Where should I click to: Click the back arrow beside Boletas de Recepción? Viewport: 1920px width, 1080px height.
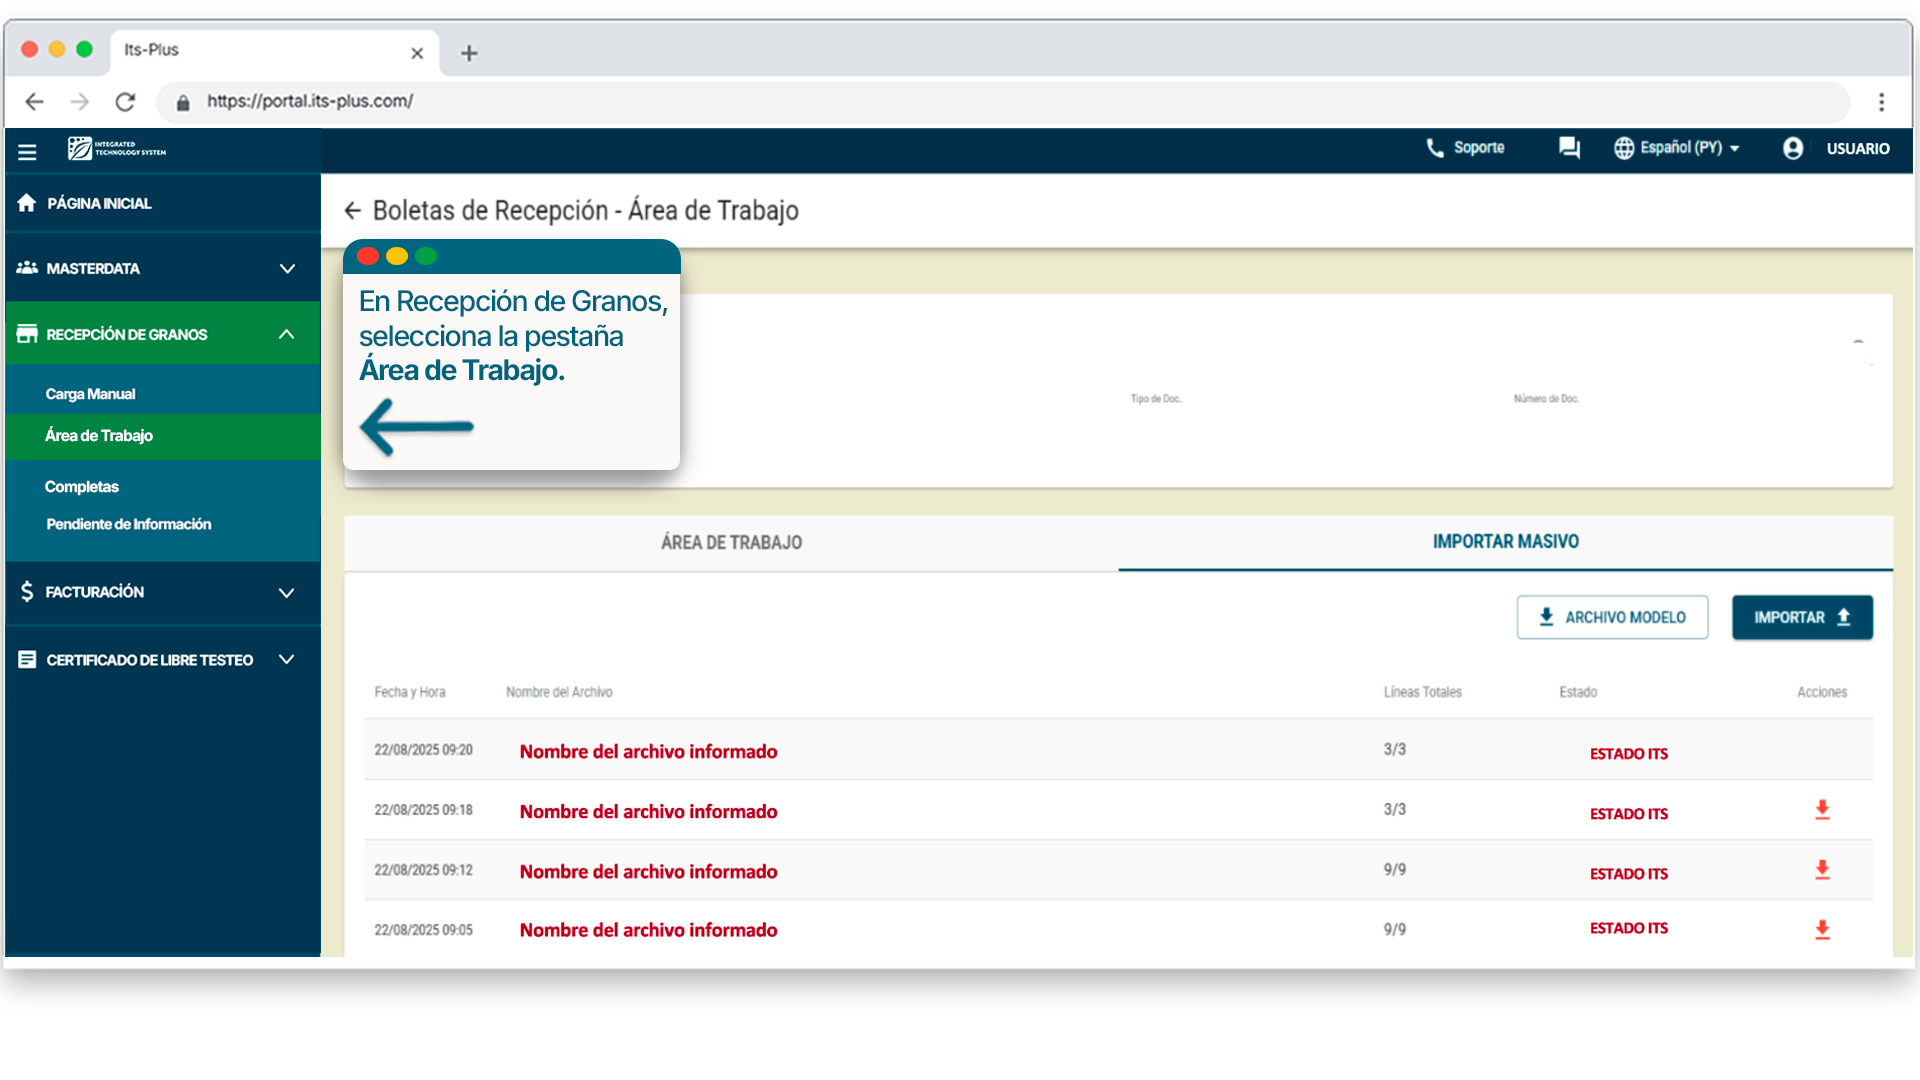[352, 211]
